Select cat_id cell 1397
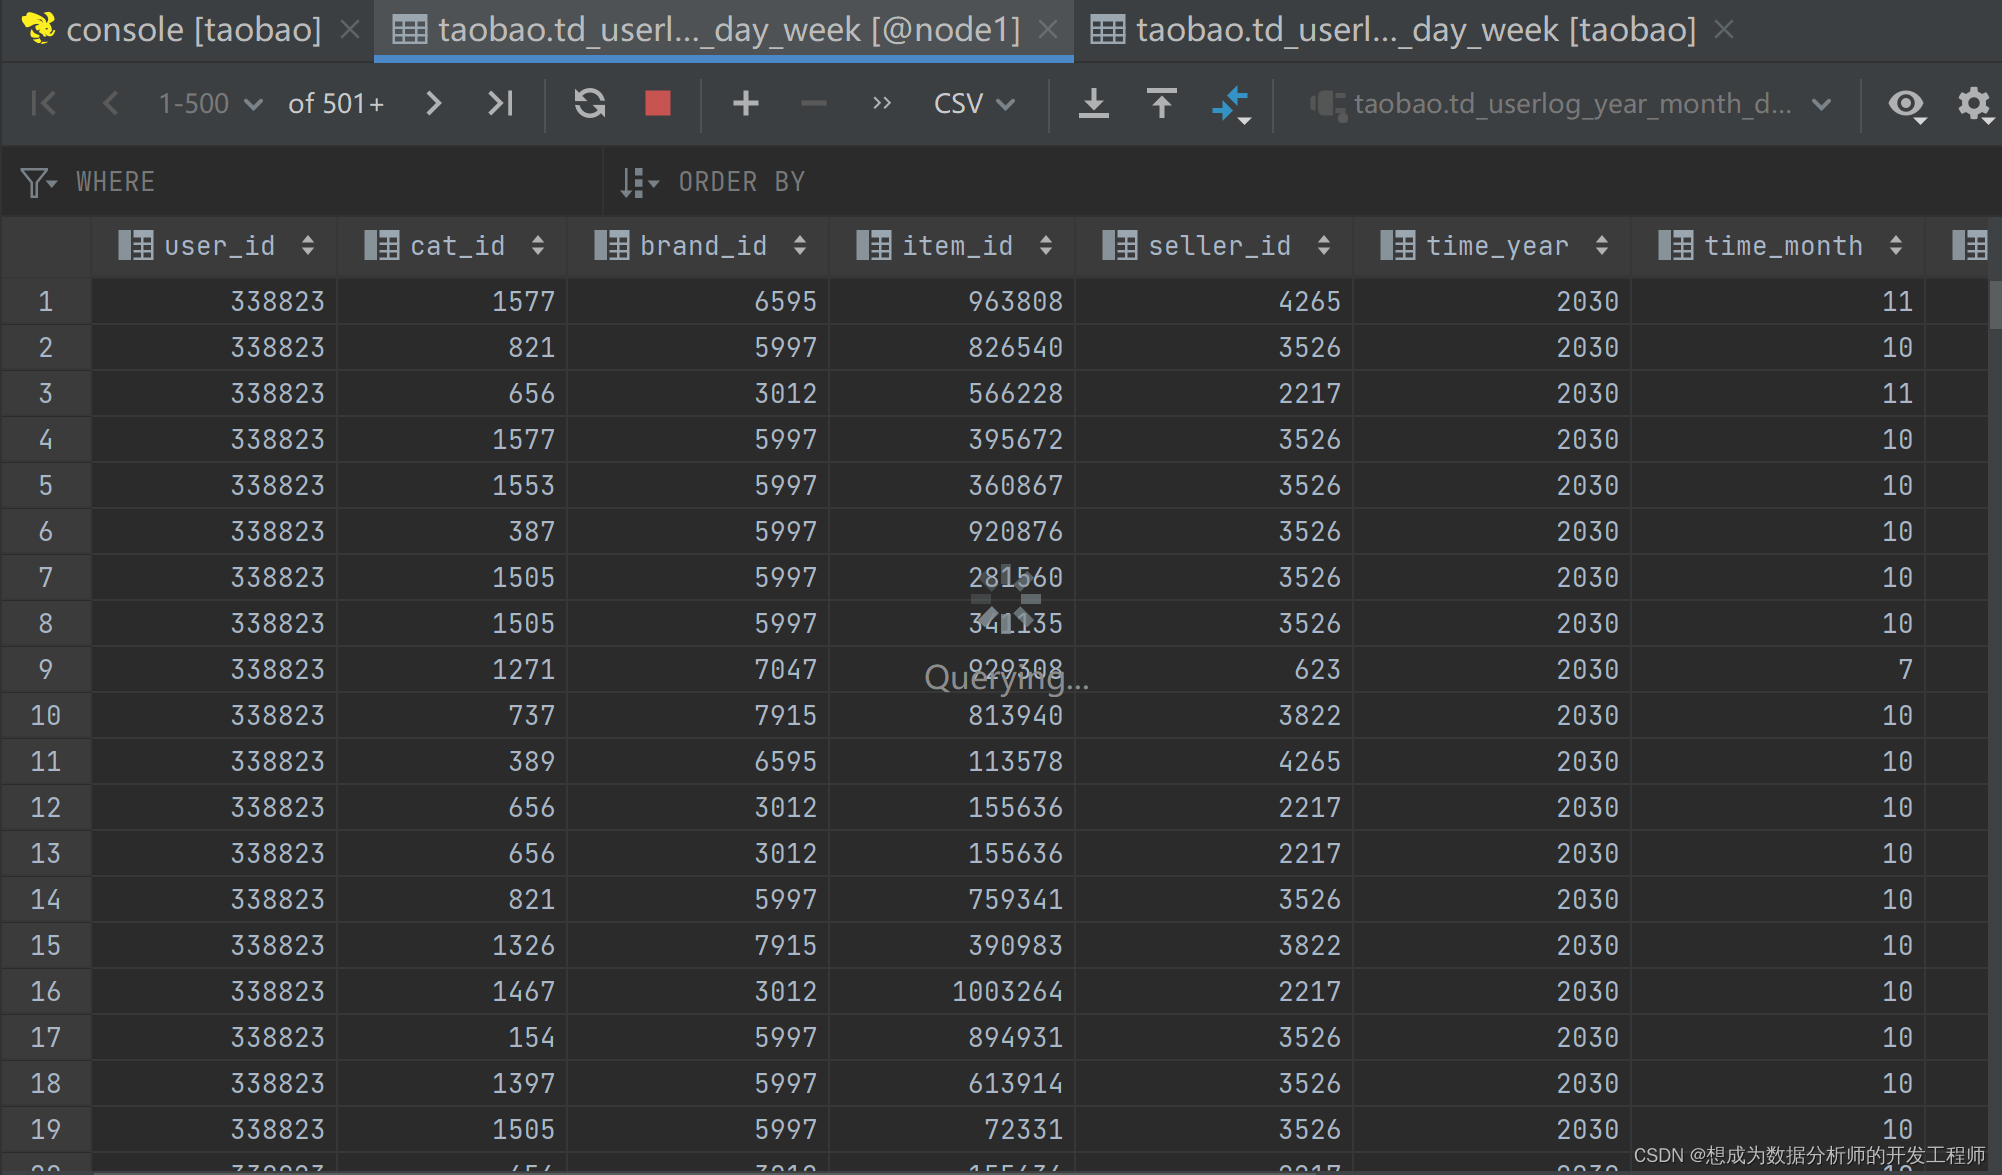This screenshot has height=1175, width=2002. (453, 1083)
